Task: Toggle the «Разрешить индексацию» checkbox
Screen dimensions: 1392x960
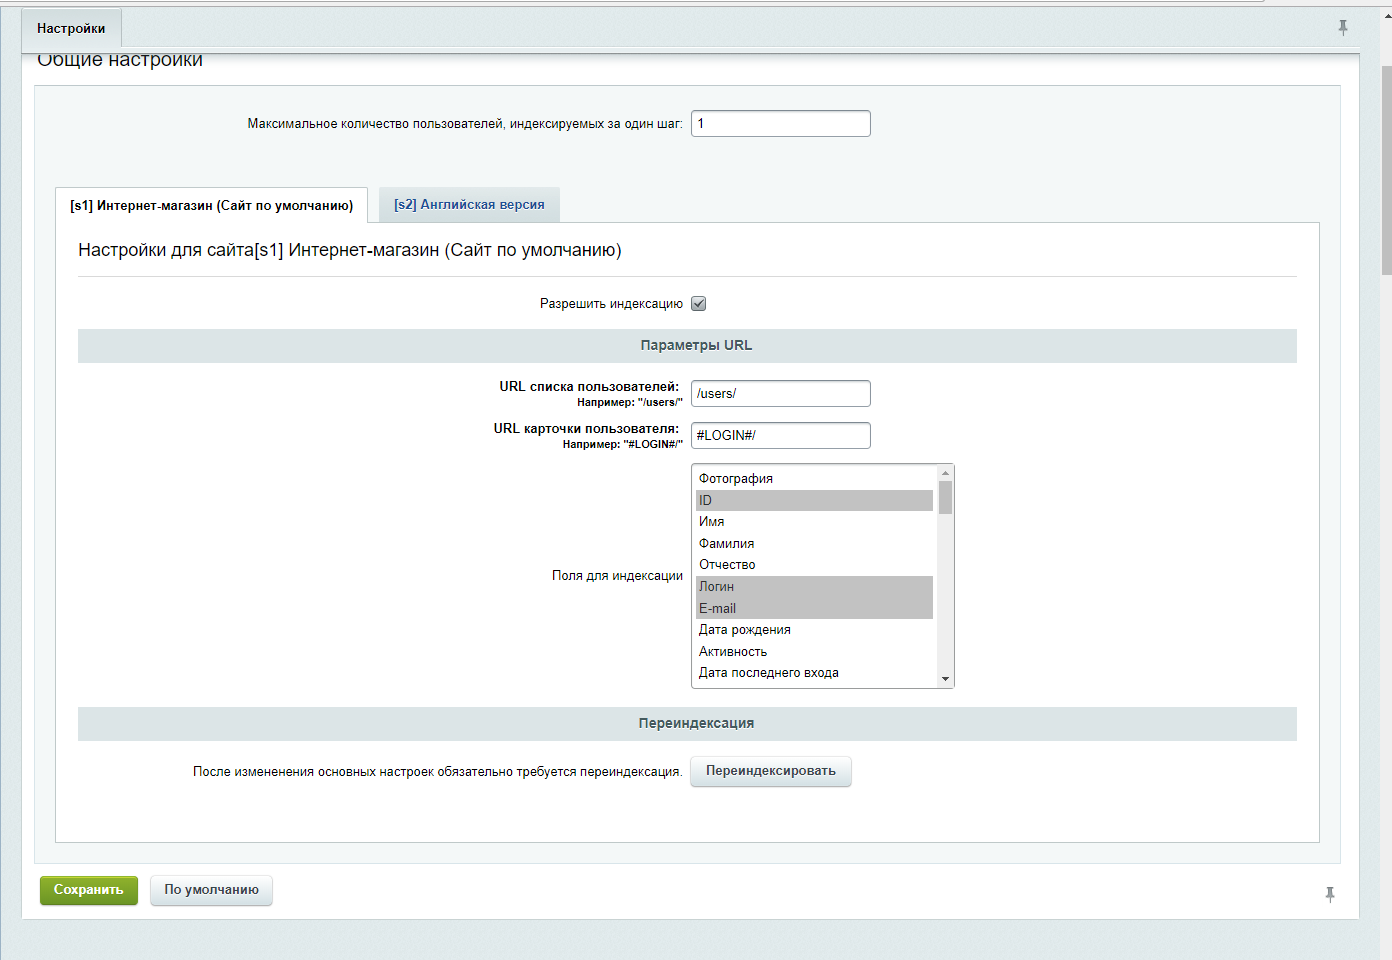Action: click(x=699, y=304)
